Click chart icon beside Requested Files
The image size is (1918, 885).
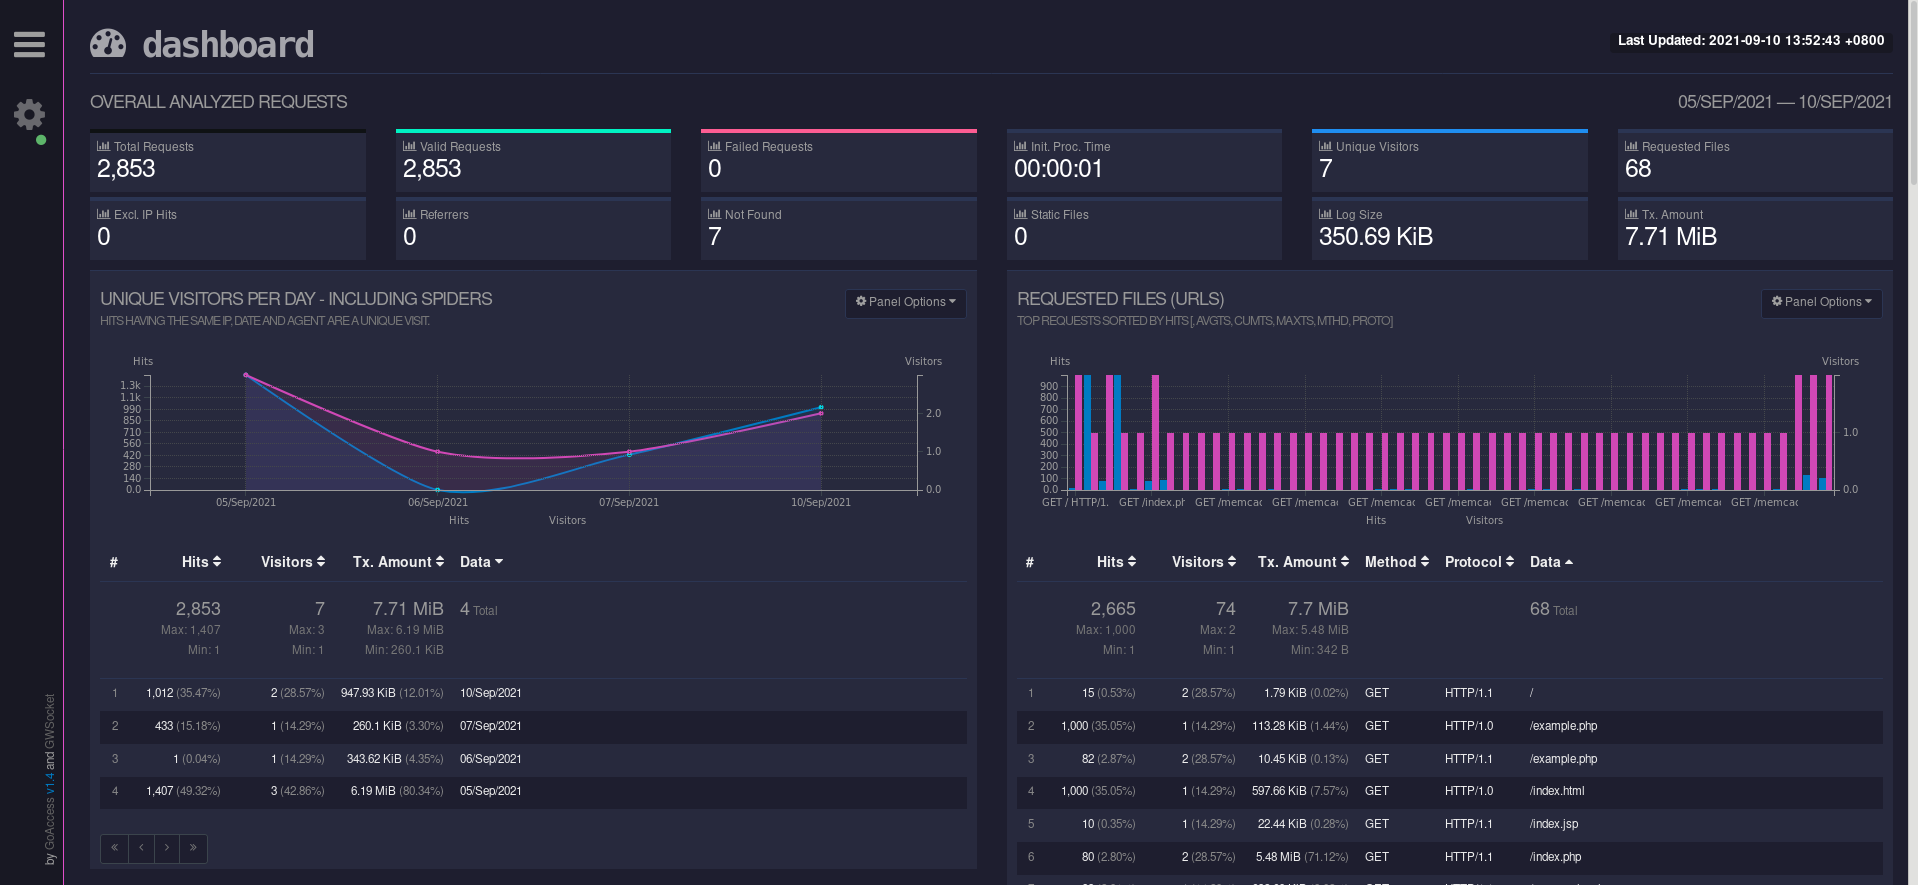pos(1631,146)
